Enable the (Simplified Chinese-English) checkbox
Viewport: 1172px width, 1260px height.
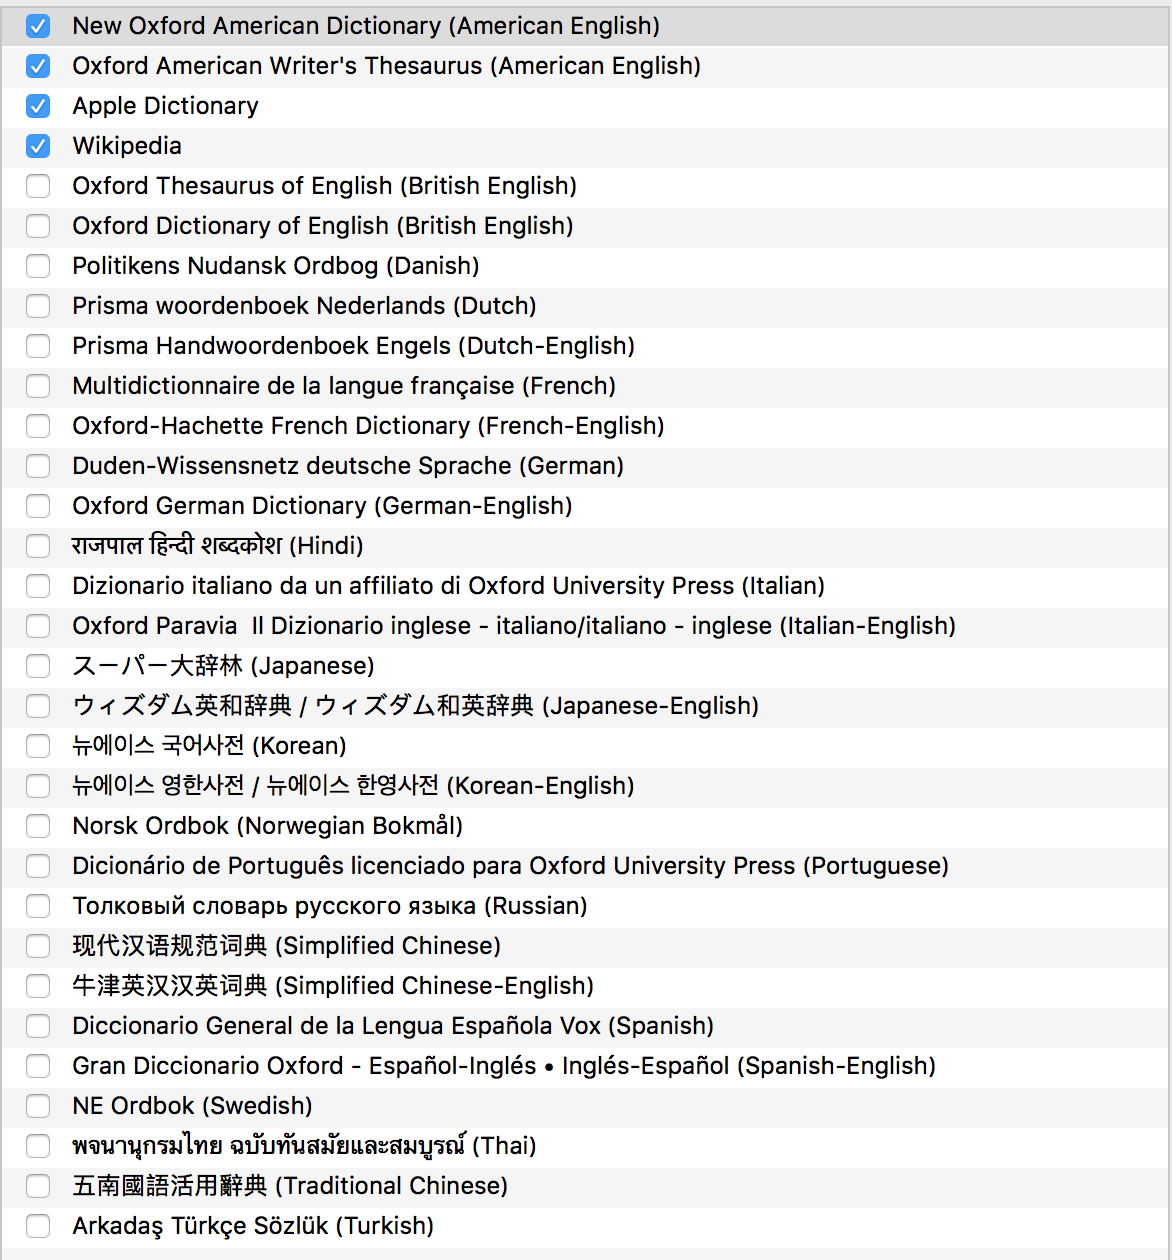(x=38, y=986)
